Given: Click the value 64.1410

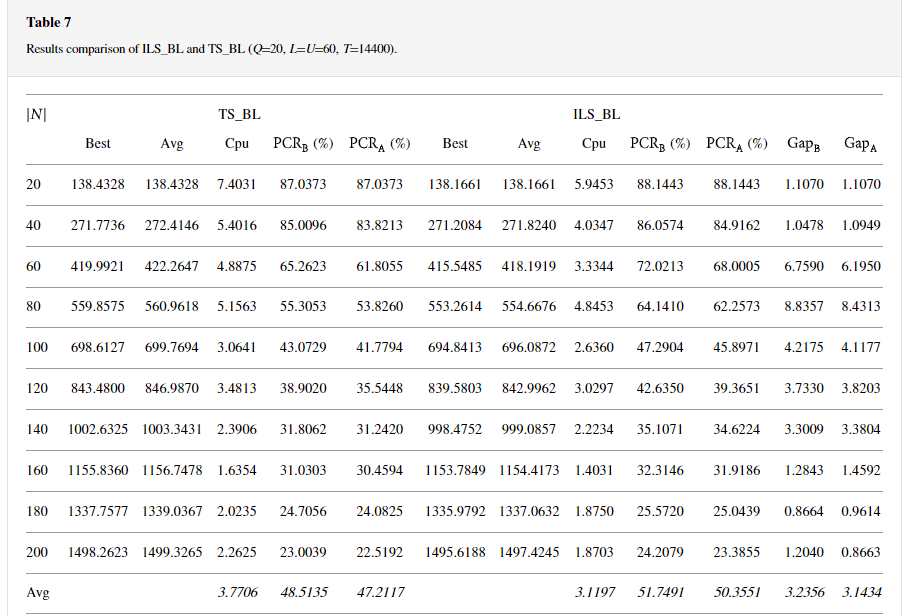Looking at the screenshot, I should coord(660,306).
